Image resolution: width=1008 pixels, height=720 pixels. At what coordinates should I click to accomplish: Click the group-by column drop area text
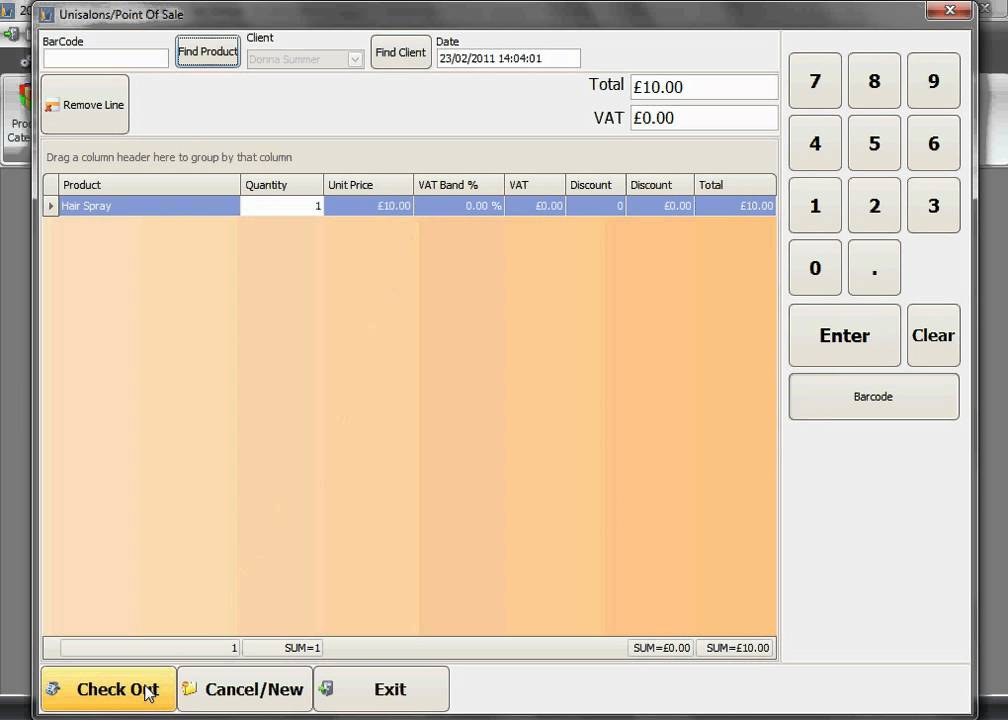pos(169,158)
